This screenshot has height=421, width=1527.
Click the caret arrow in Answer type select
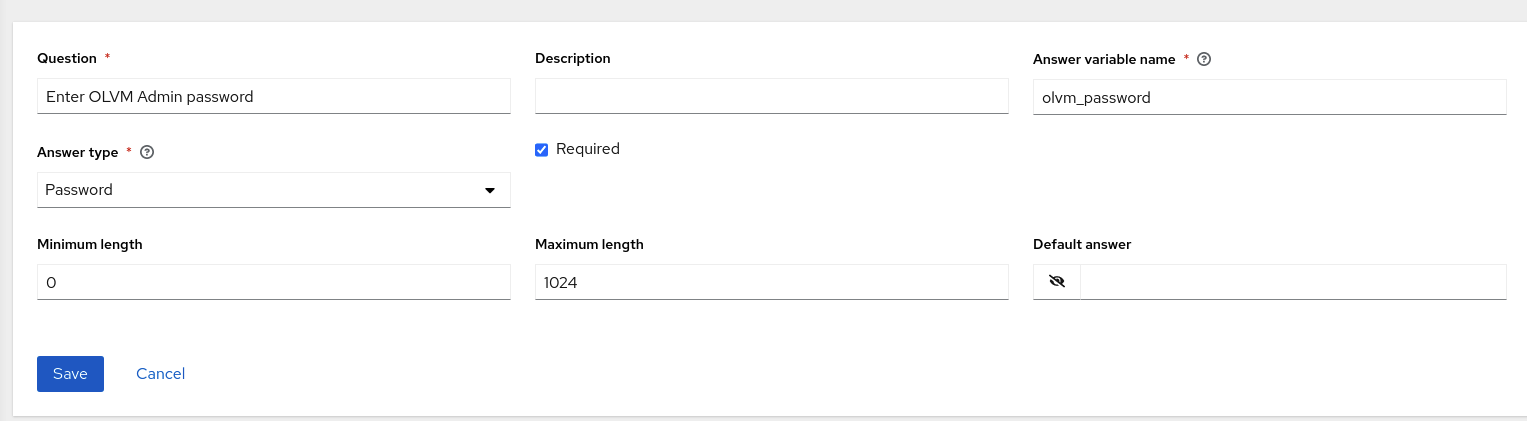pos(490,190)
